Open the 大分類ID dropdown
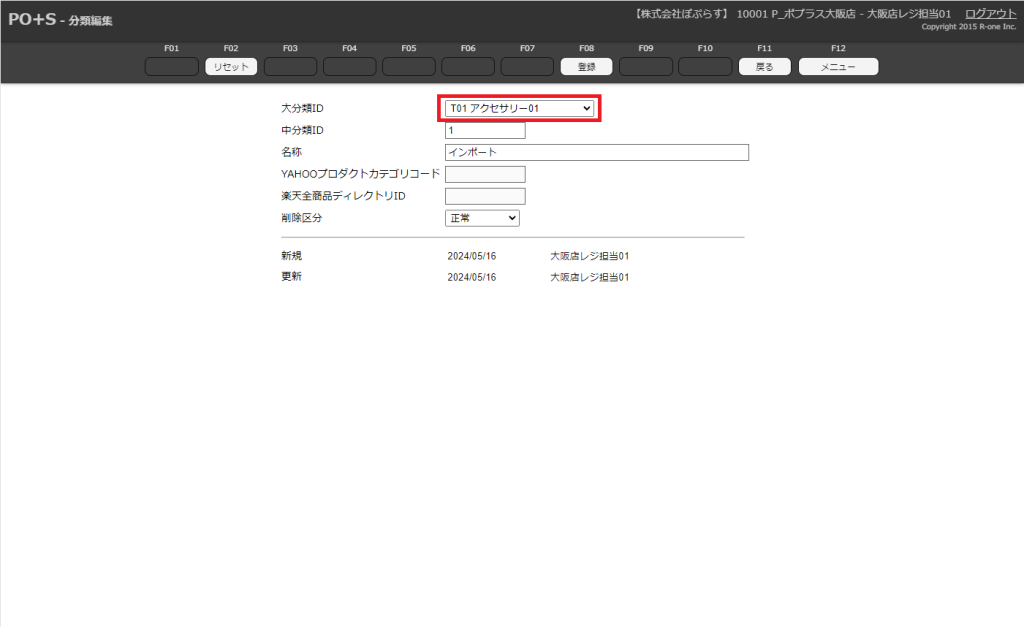The width and height of the screenshot is (1024, 627). [519, 108]
